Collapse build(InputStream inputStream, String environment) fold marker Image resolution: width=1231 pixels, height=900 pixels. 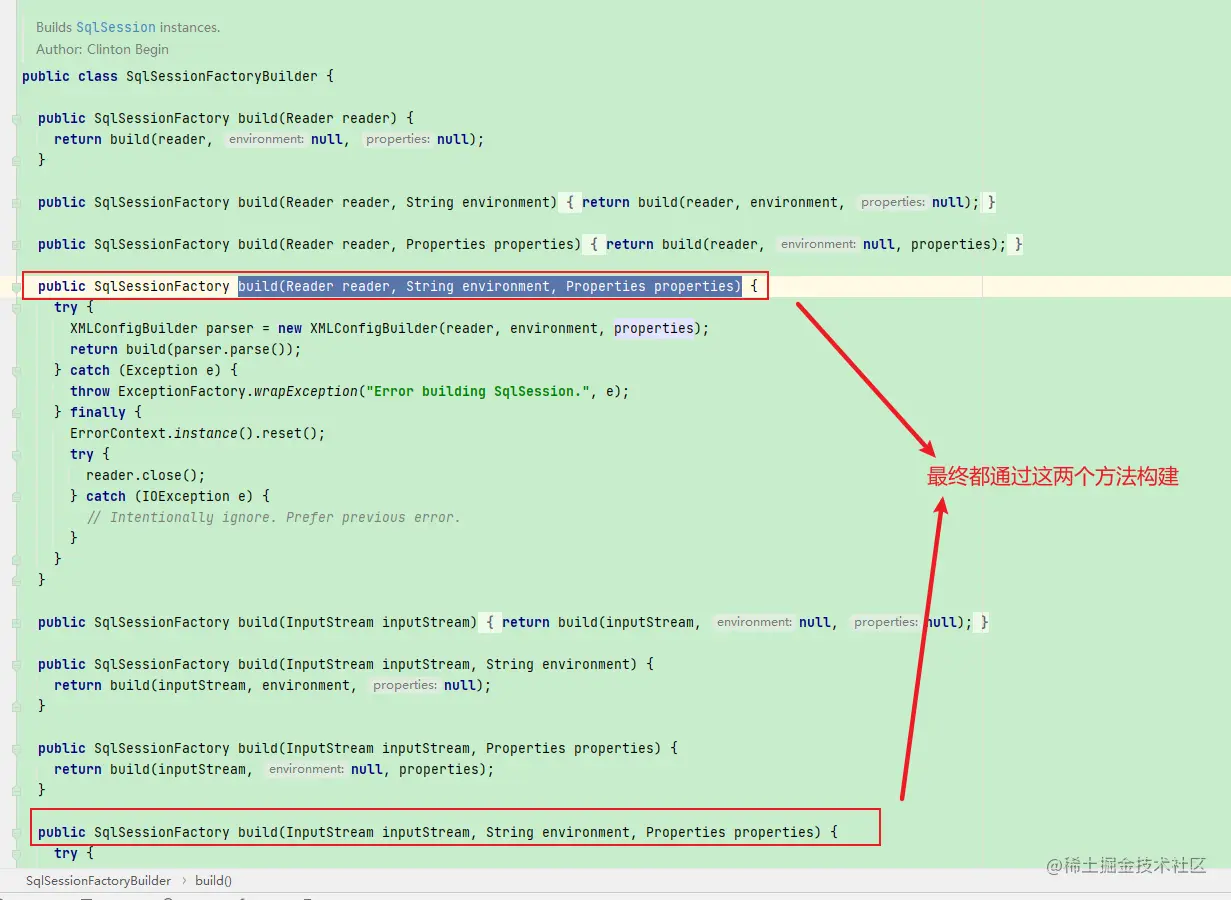[15, 664]
